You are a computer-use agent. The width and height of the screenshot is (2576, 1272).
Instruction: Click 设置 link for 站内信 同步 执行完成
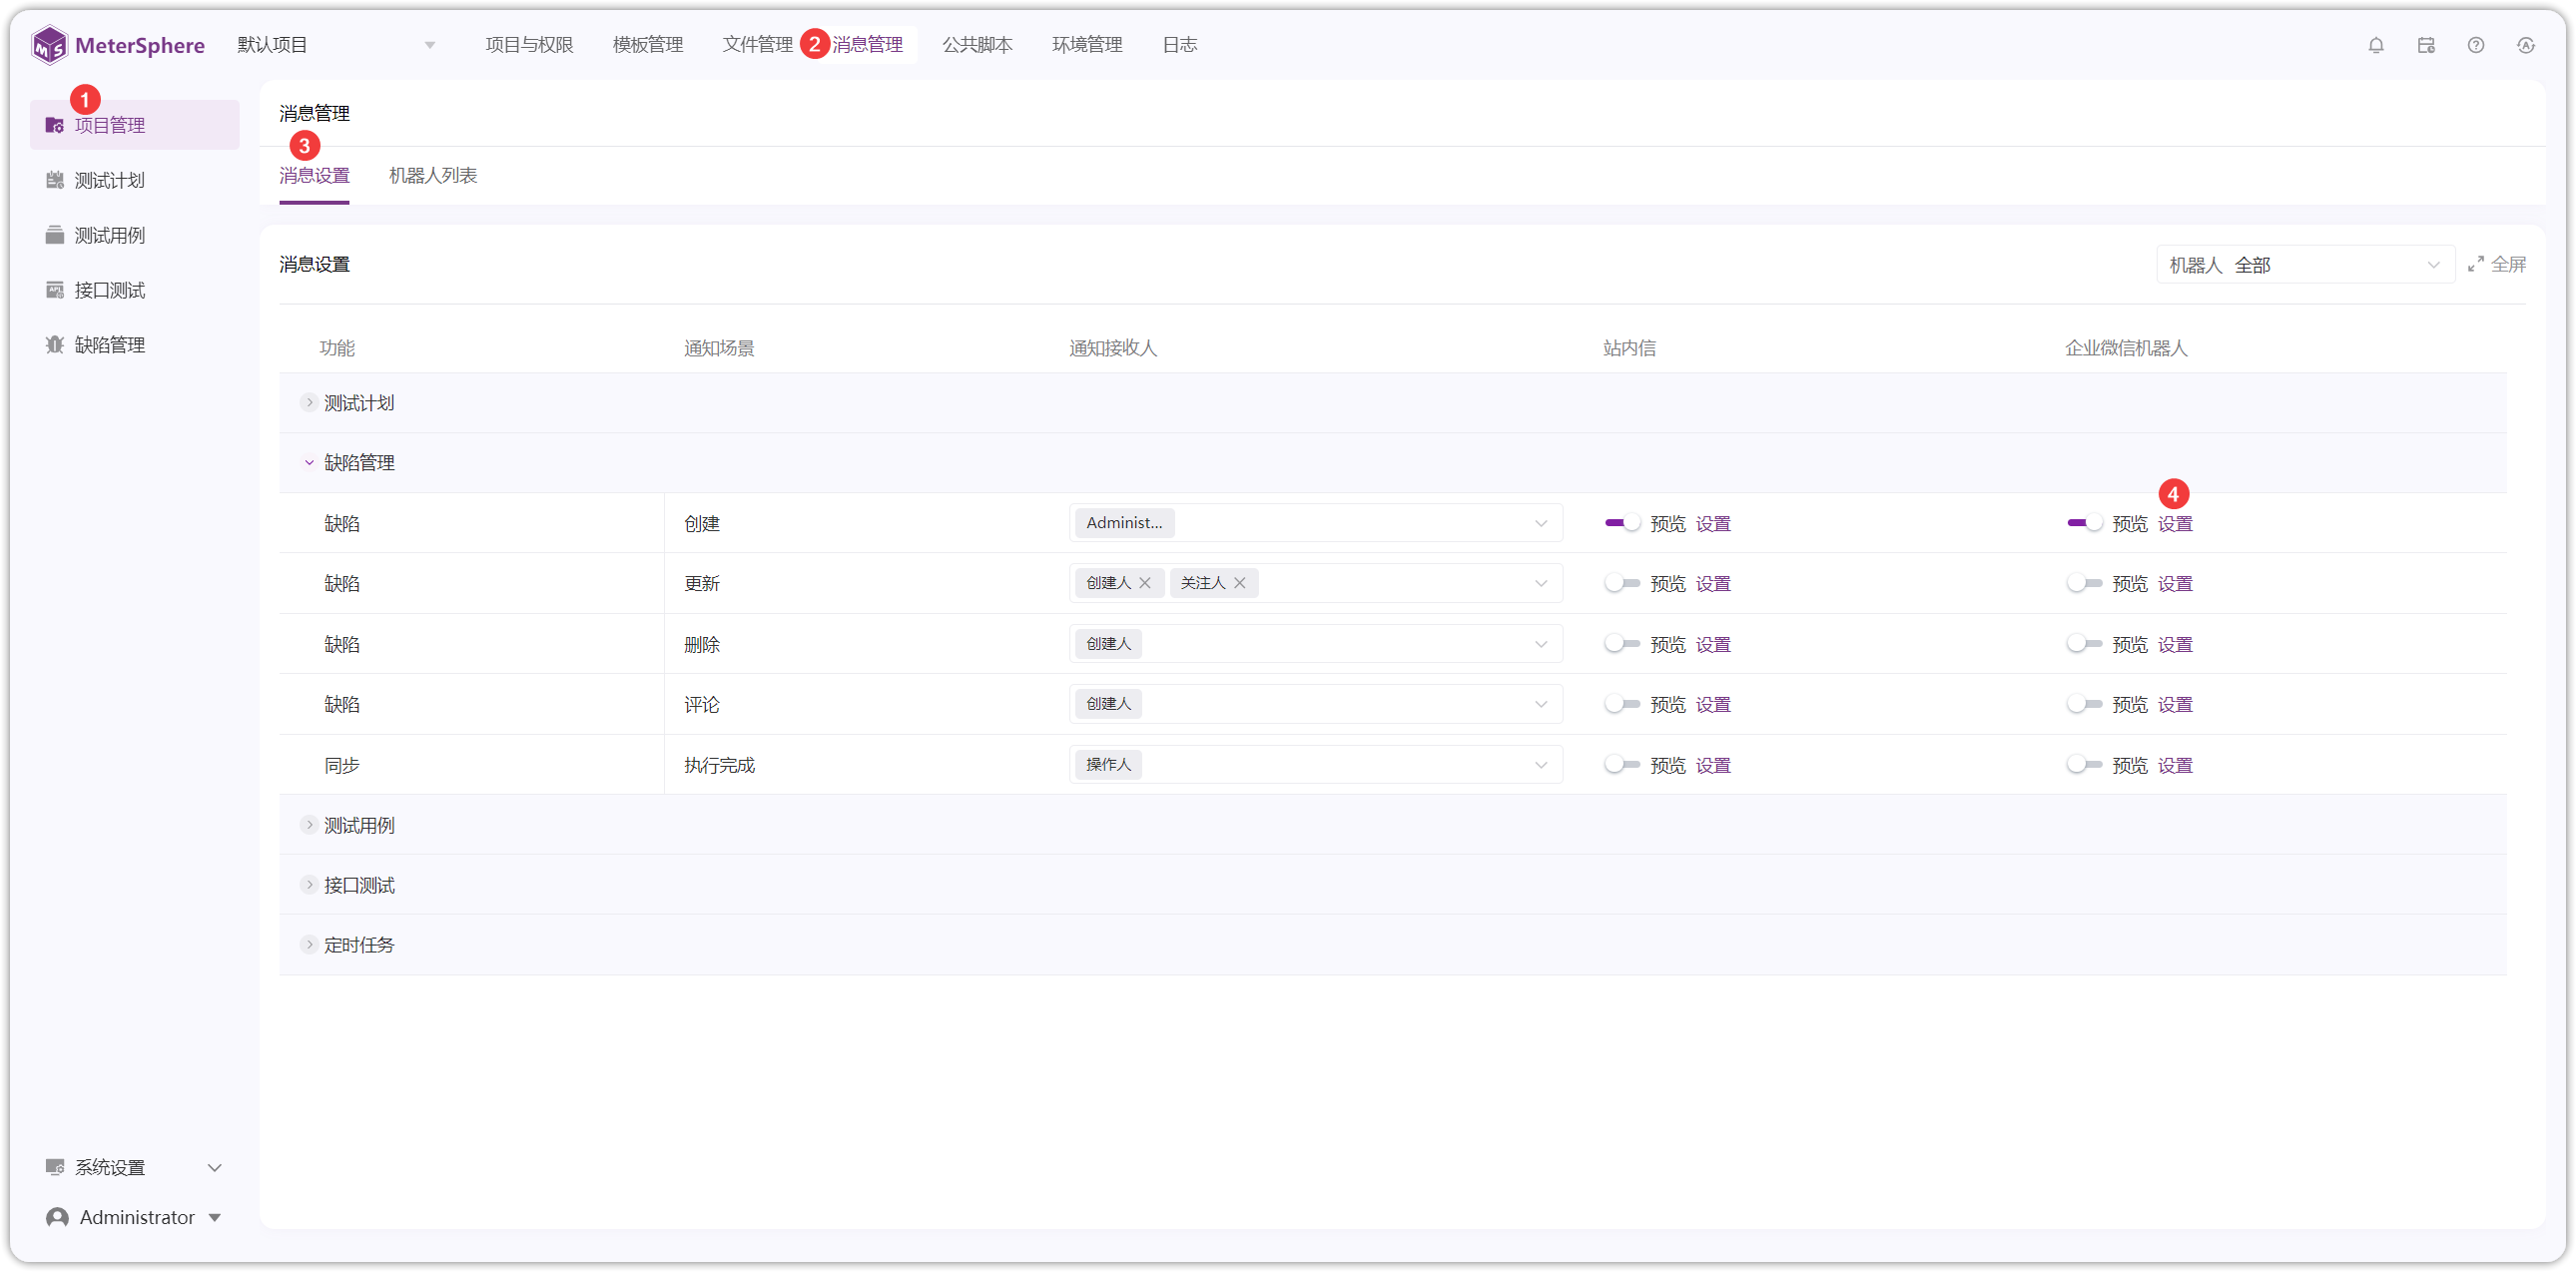pos(1713,765)
